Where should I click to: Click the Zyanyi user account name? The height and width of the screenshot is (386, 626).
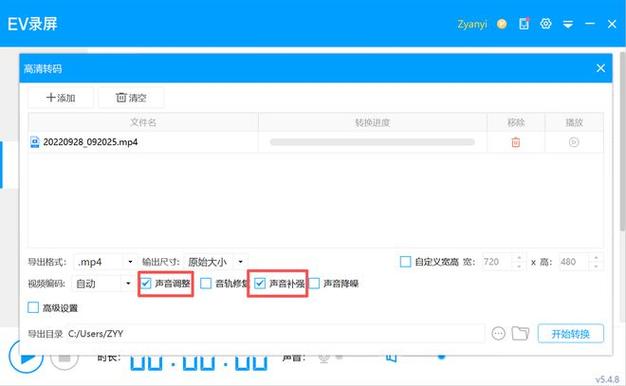click(x=472, y=24)
